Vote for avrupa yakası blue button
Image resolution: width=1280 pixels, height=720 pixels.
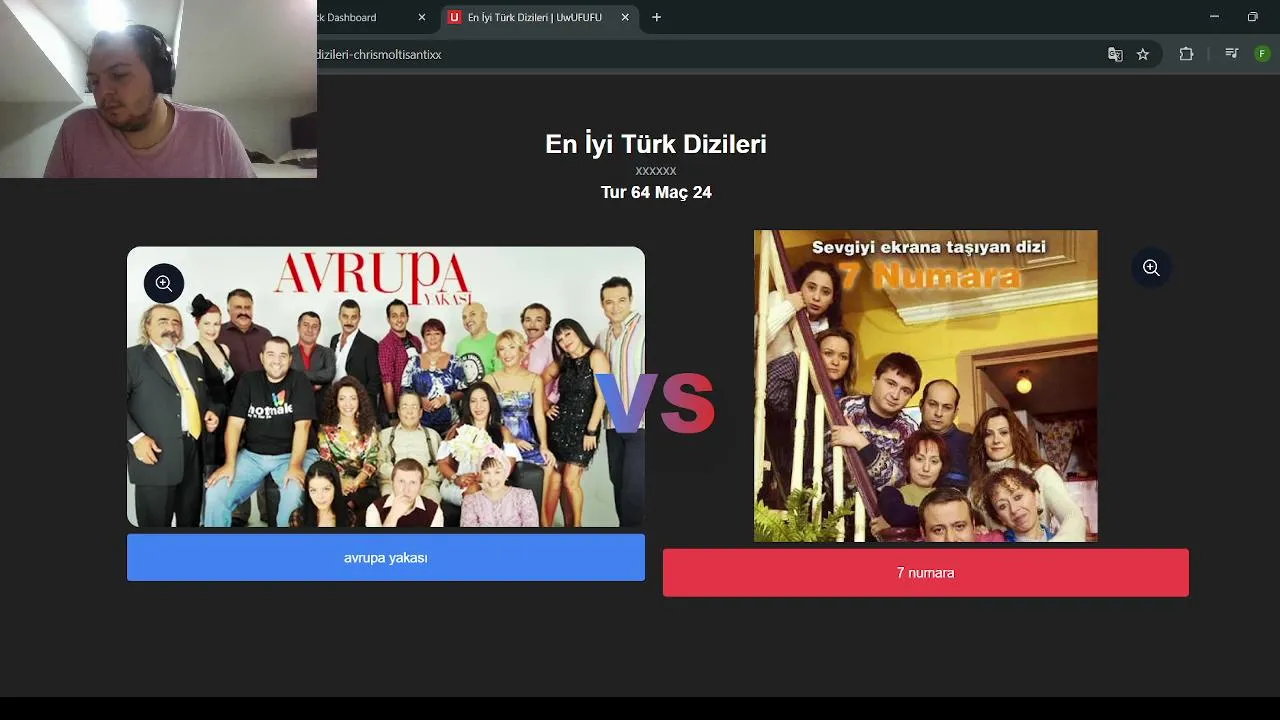pyautogui.click(x=386, y=558)
